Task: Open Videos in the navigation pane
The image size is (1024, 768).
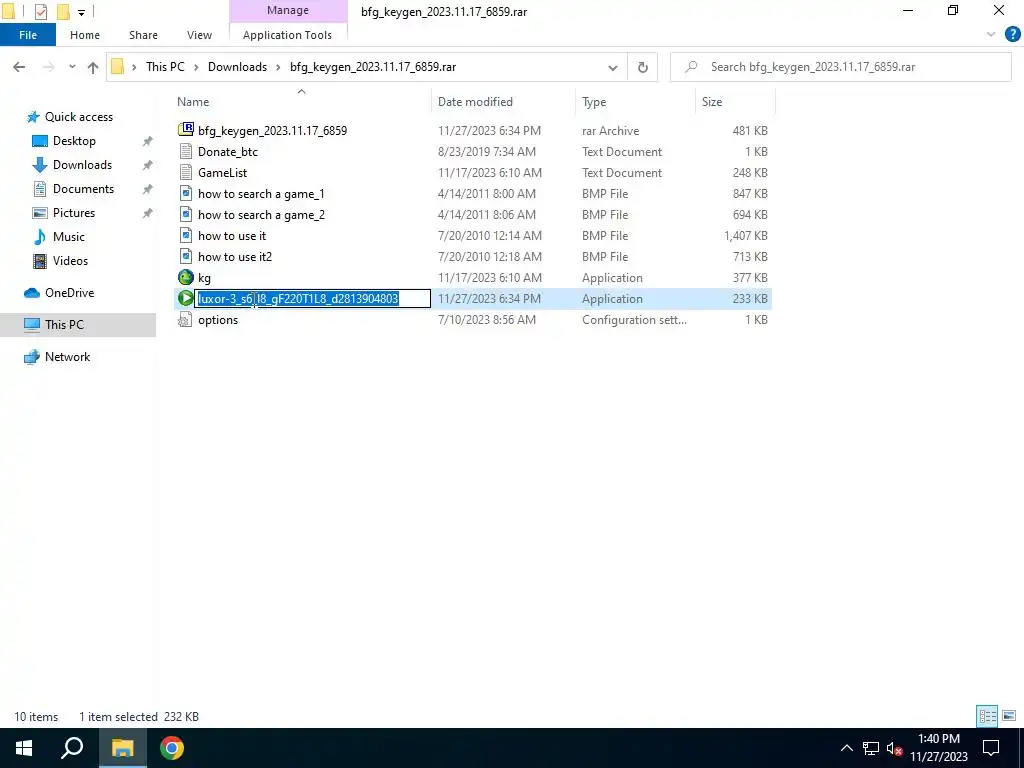Action: [70, 261]
